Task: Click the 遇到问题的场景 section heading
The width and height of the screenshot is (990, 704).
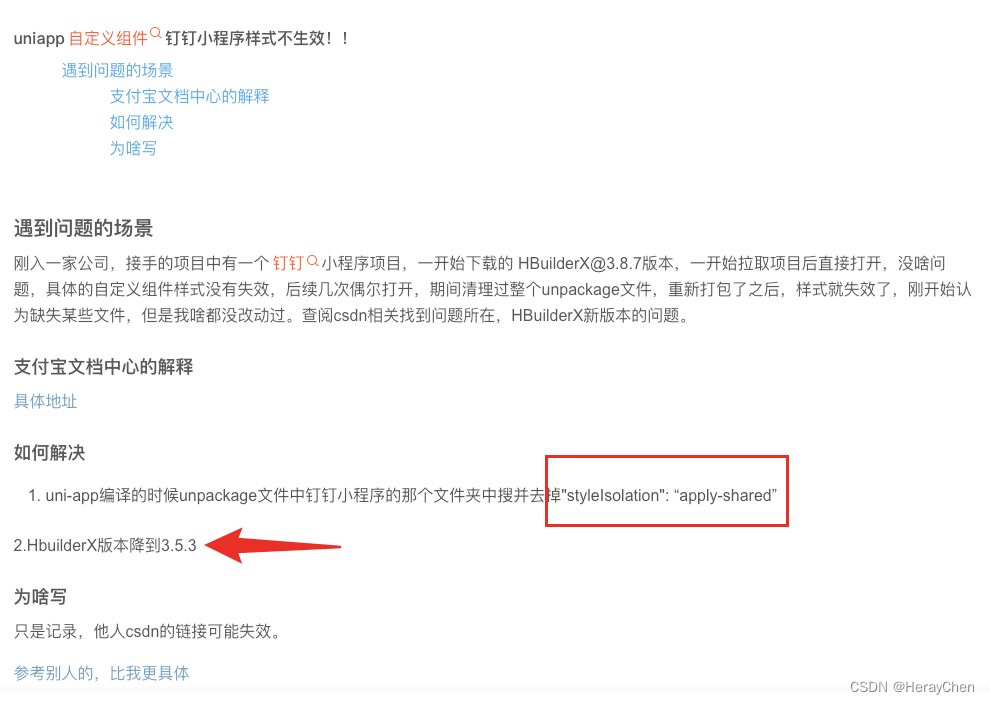Action: [x=83, y=228]
